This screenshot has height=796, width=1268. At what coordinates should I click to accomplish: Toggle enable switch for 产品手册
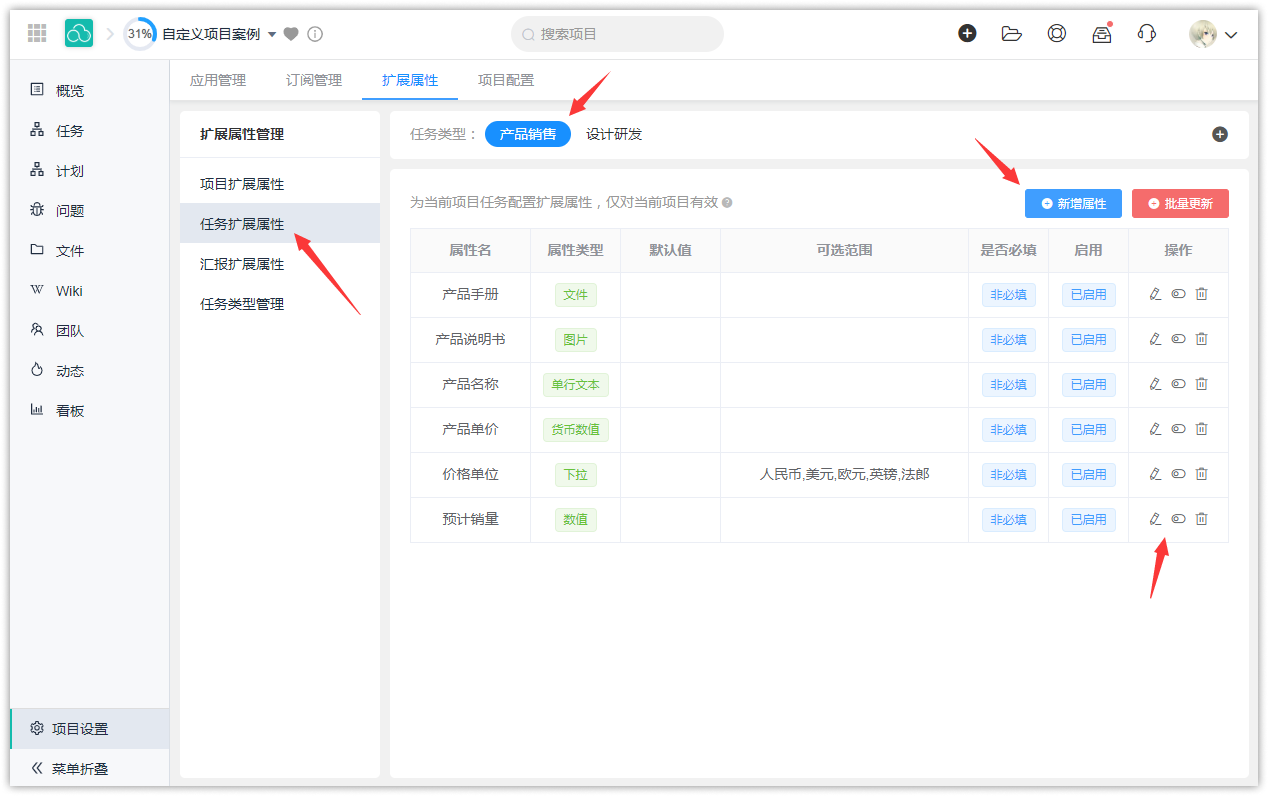(1178, 294)
